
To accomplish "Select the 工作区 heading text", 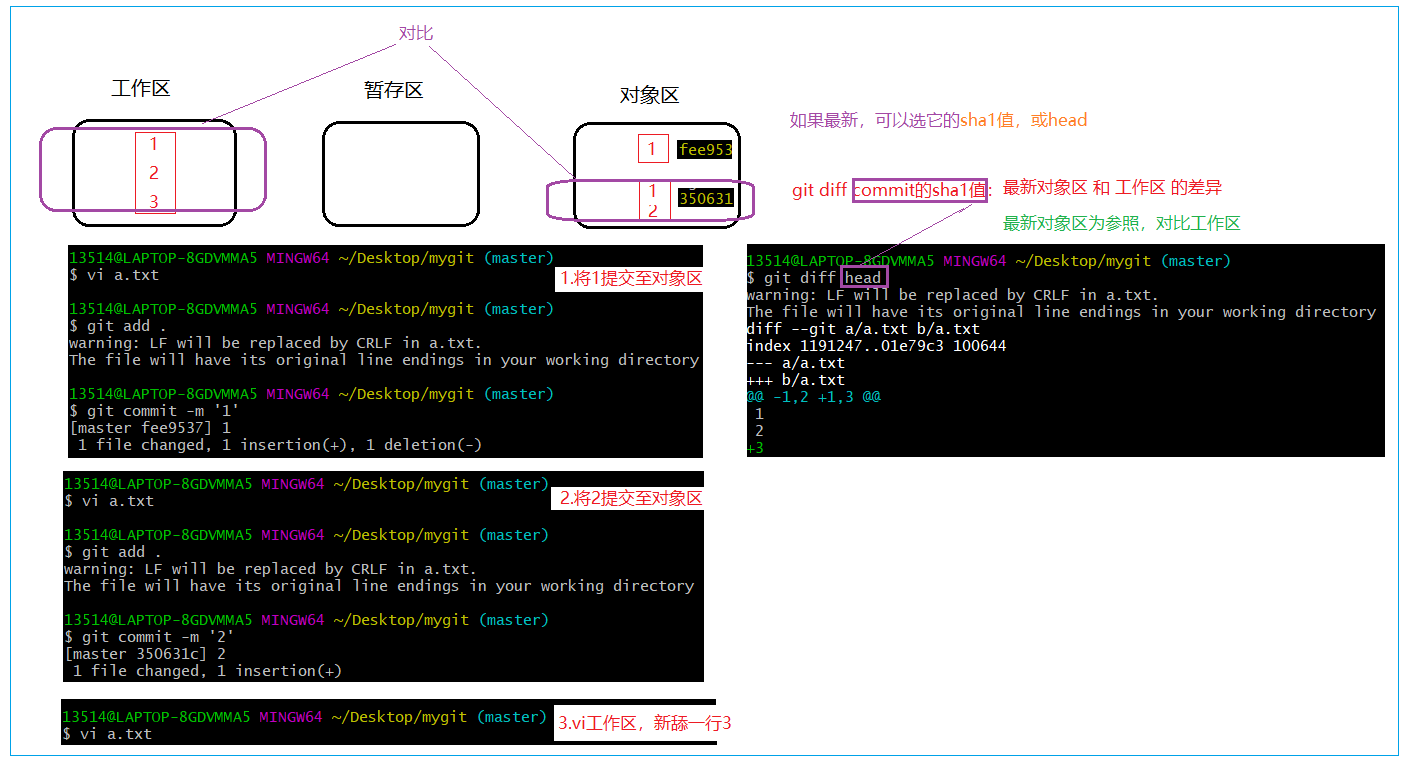I will tap(141, 88).
